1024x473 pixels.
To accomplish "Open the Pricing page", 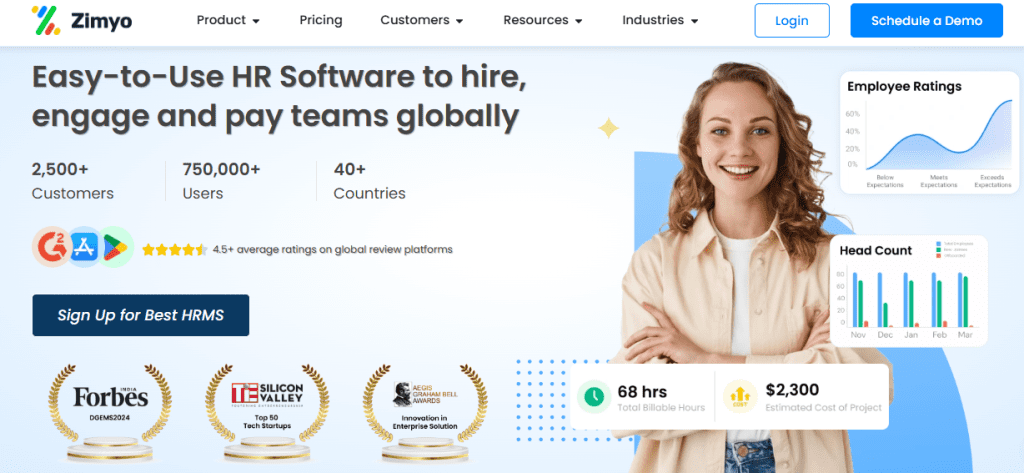I will coord(321,20).
